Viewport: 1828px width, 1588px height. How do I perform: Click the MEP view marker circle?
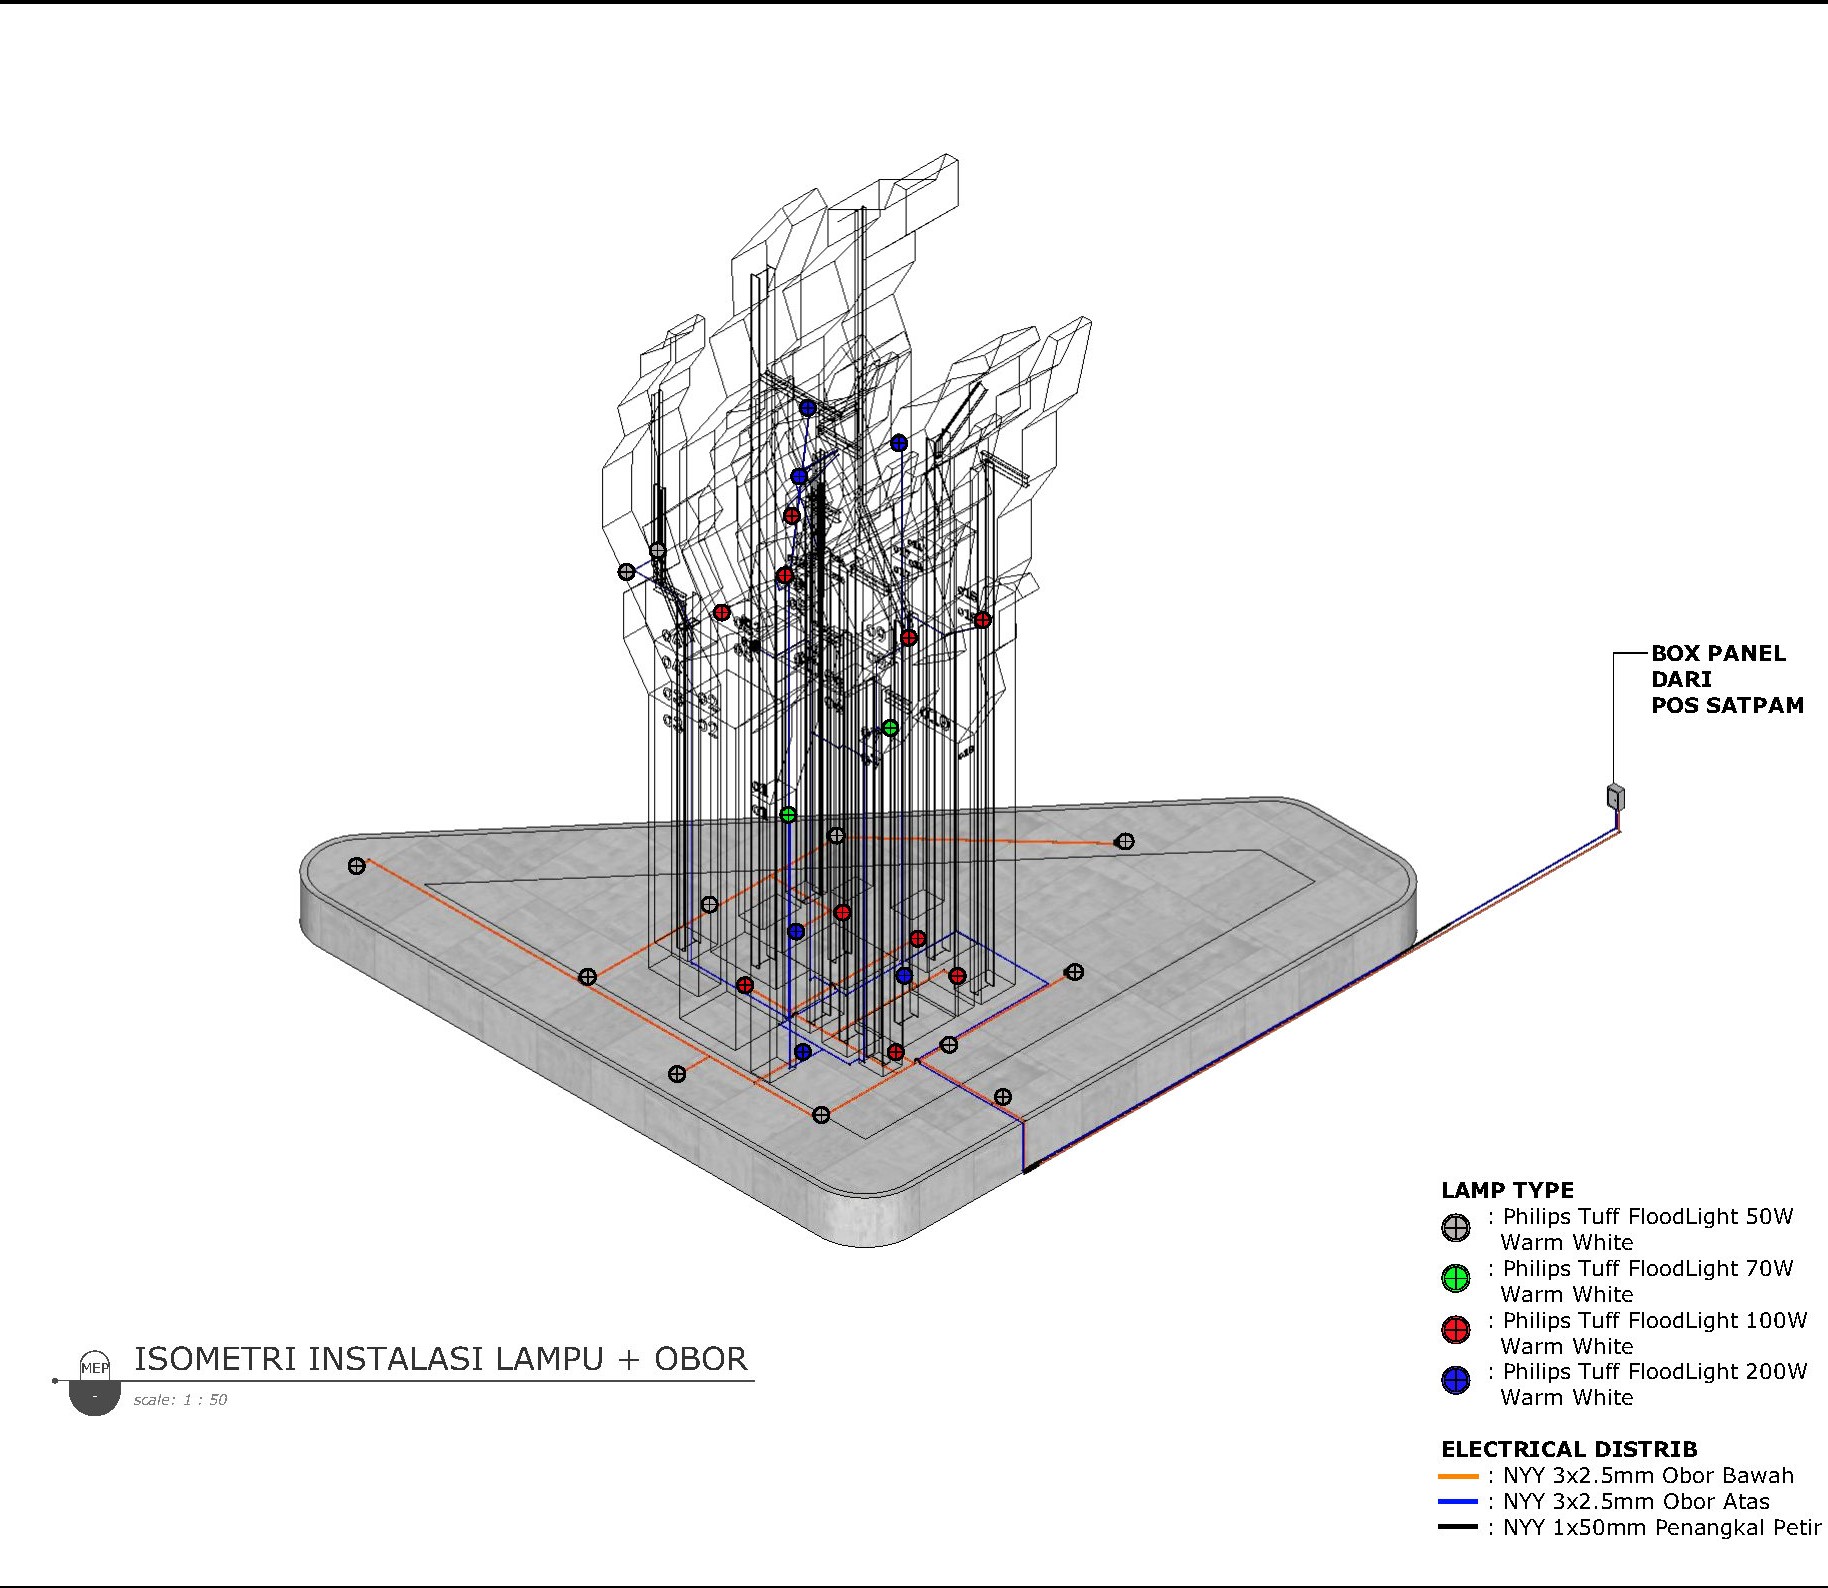coord(95,1367)
